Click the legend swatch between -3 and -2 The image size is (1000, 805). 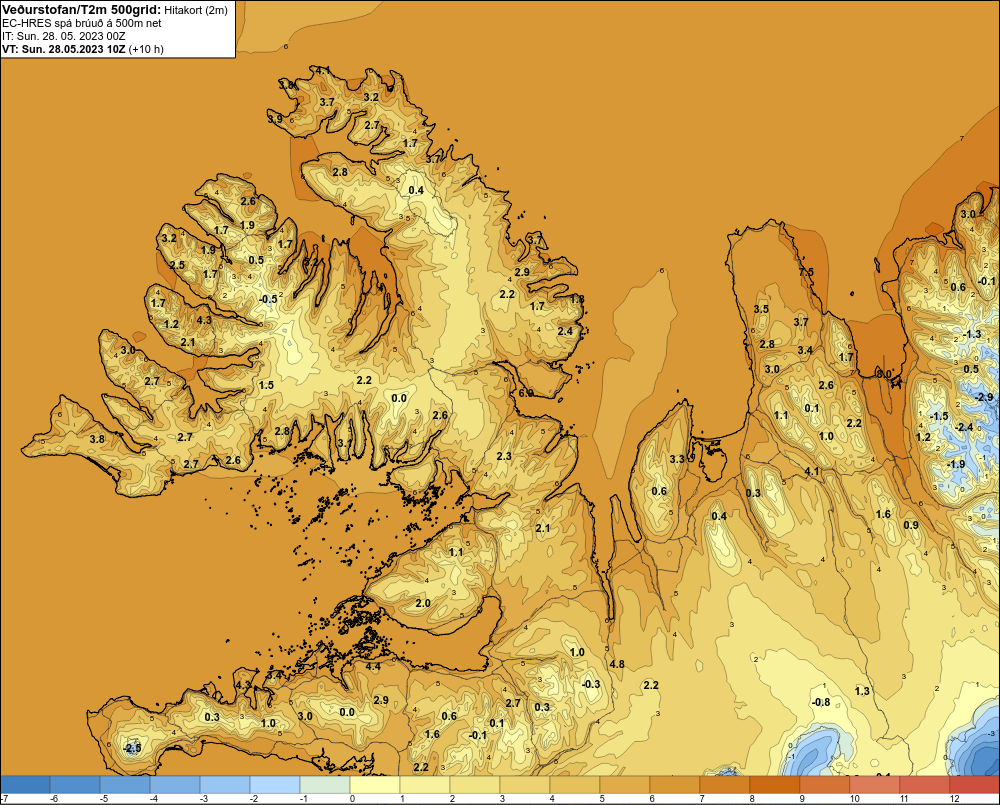click(225, 785)
